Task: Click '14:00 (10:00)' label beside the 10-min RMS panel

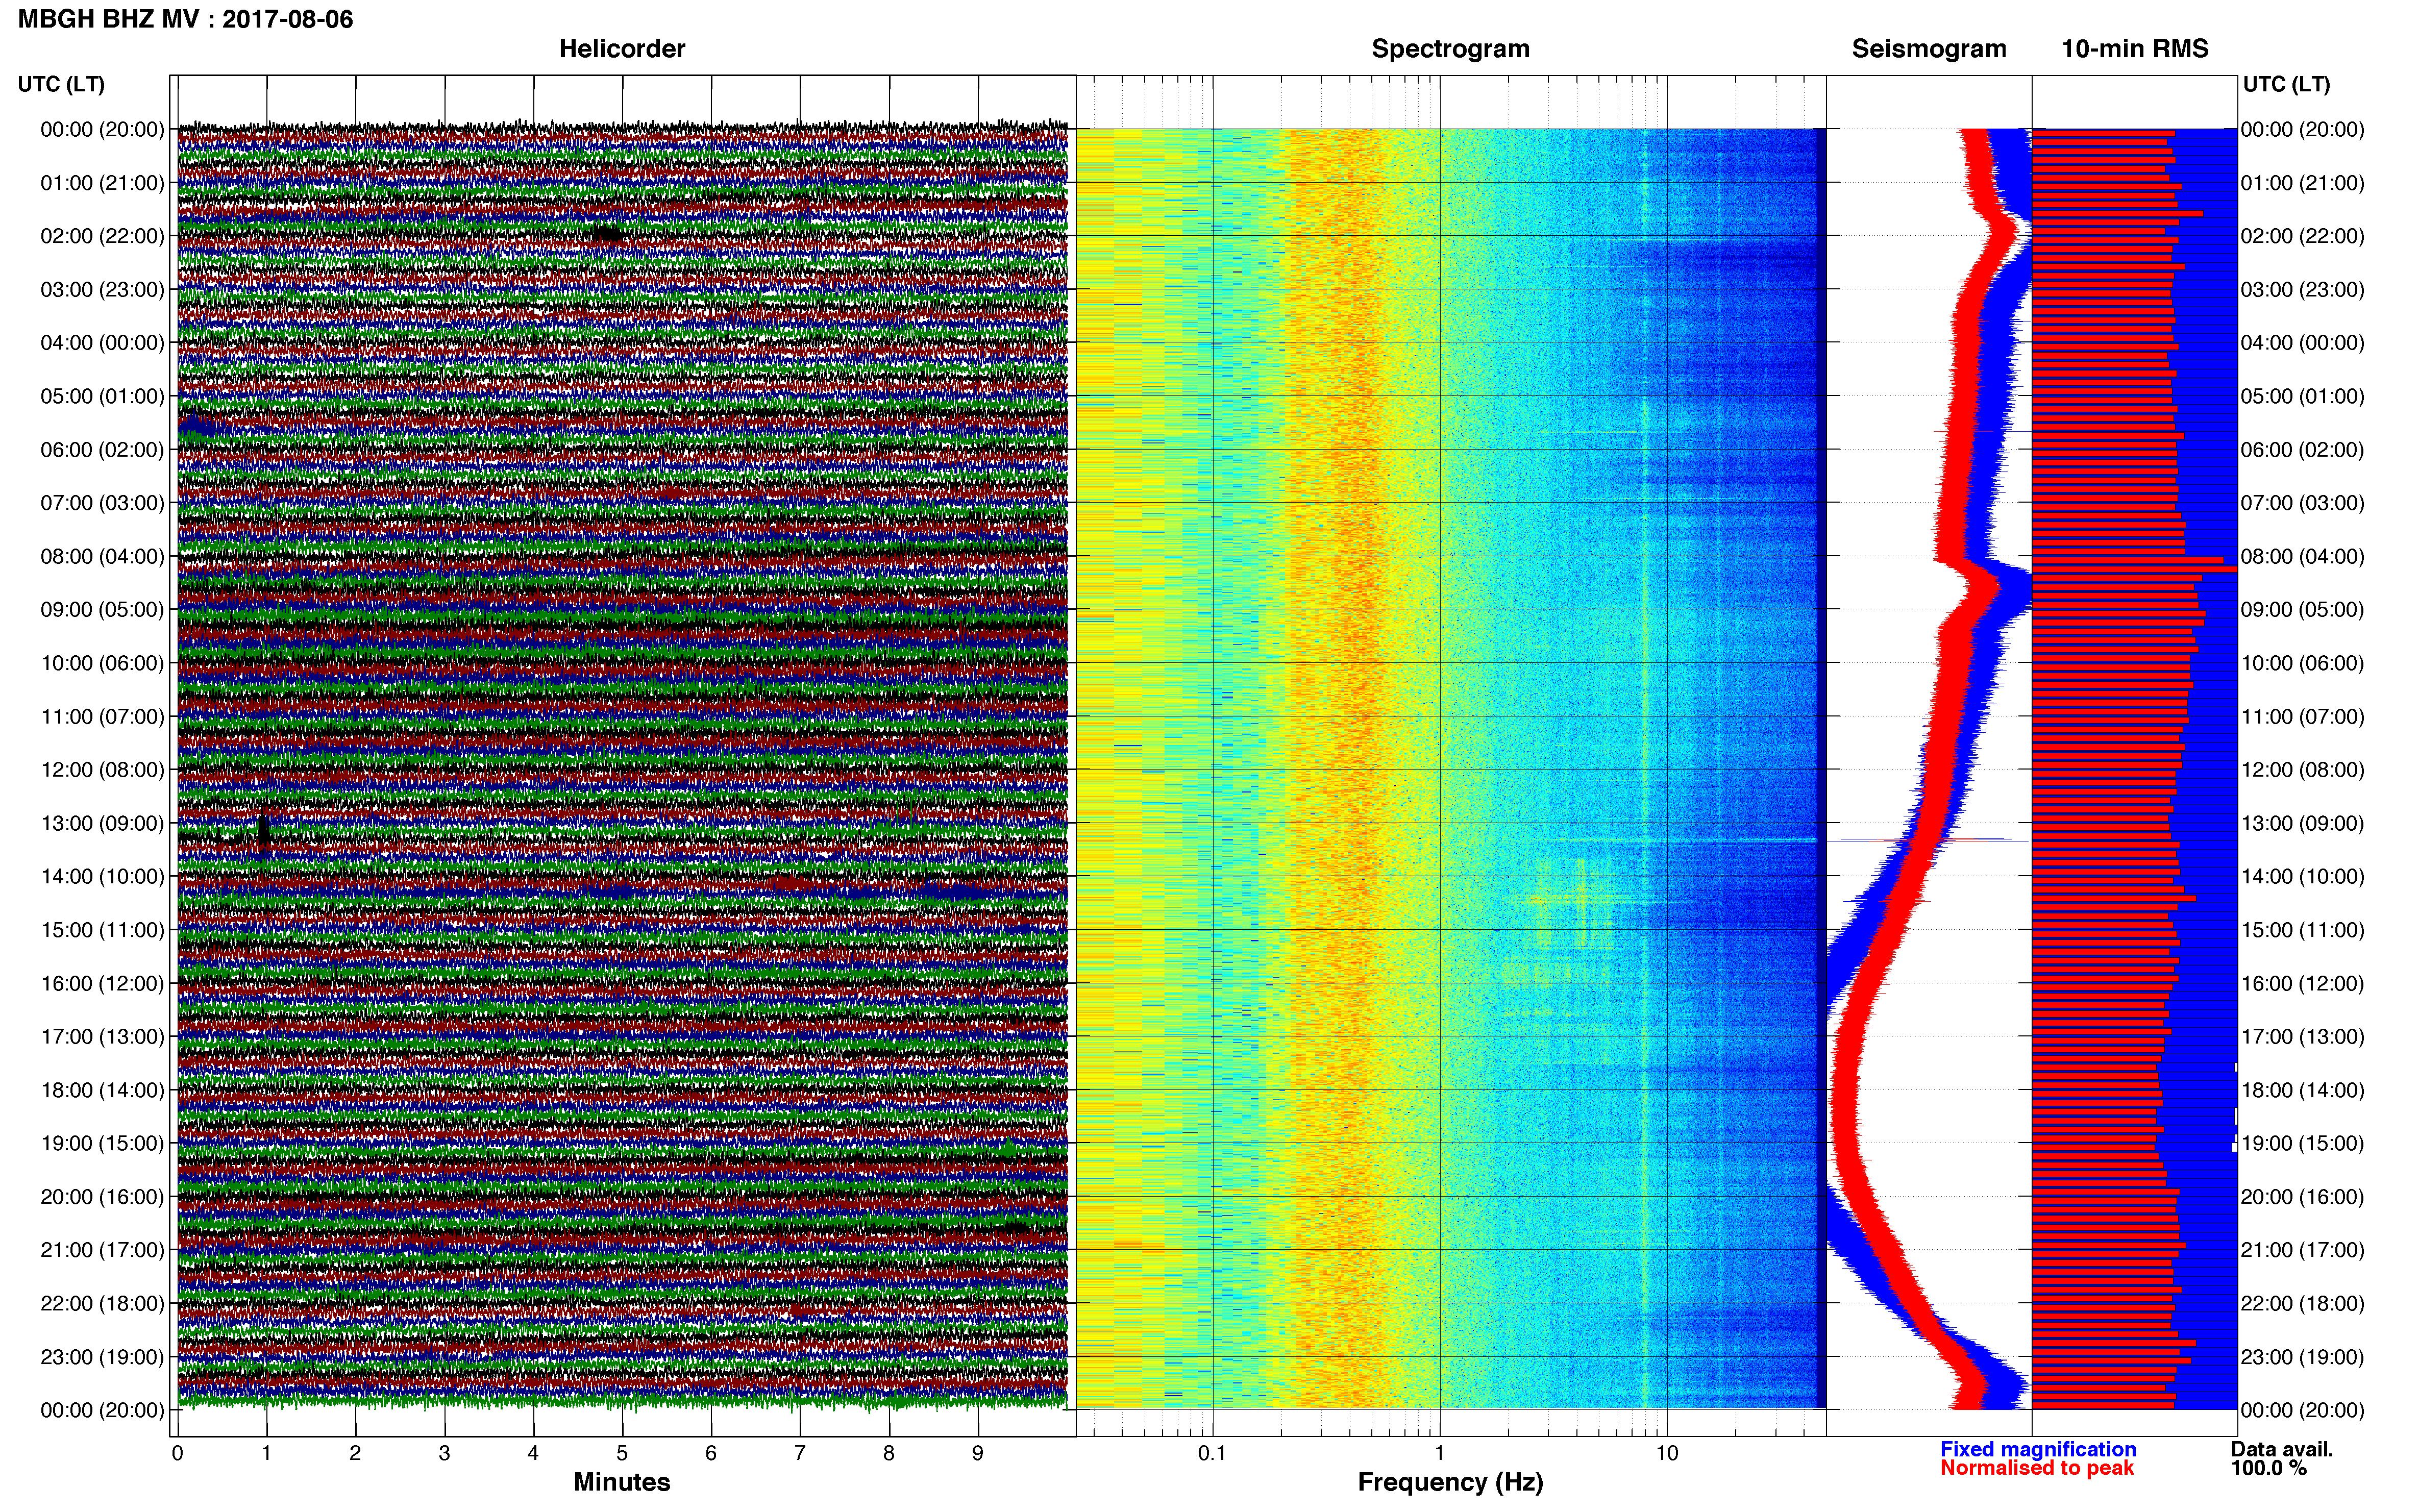Action: pos(2302,877)
